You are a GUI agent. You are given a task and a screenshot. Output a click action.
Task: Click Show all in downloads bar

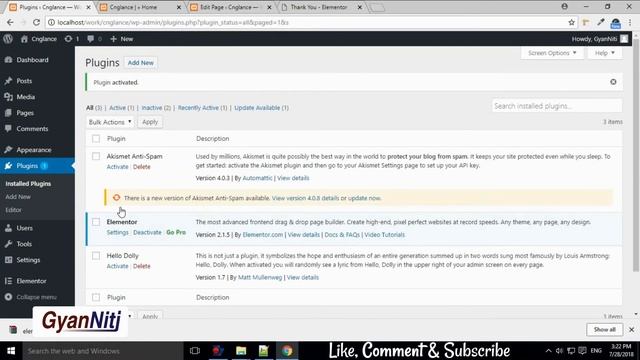coord(604,329)
